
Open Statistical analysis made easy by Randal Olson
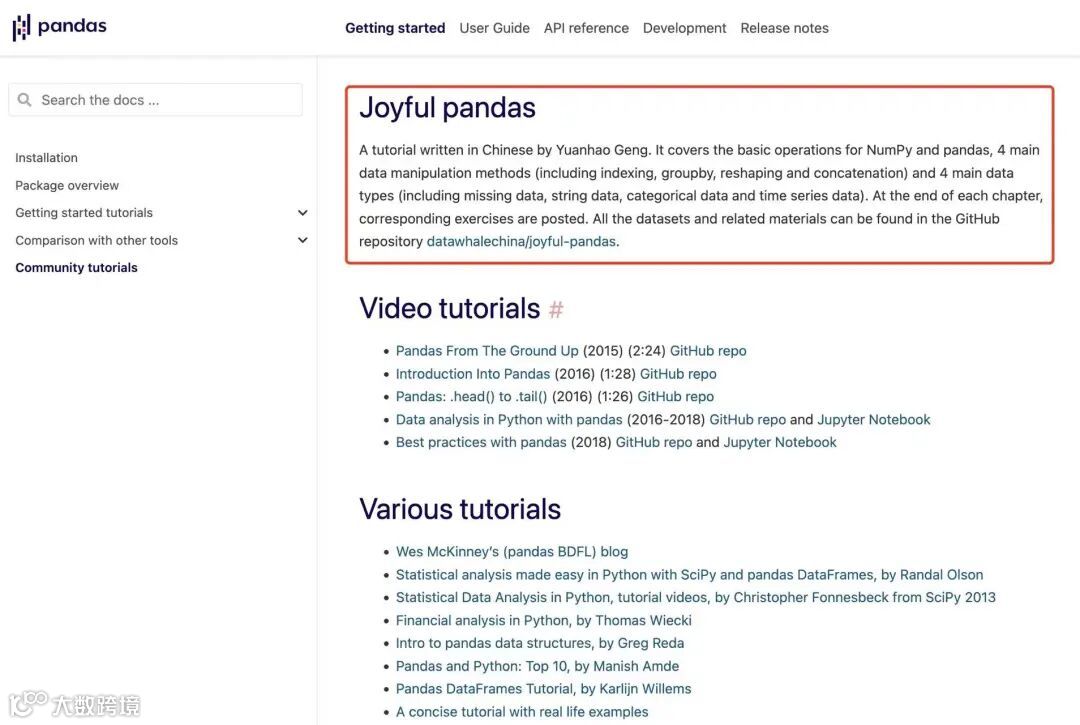[x=689, y=575]
